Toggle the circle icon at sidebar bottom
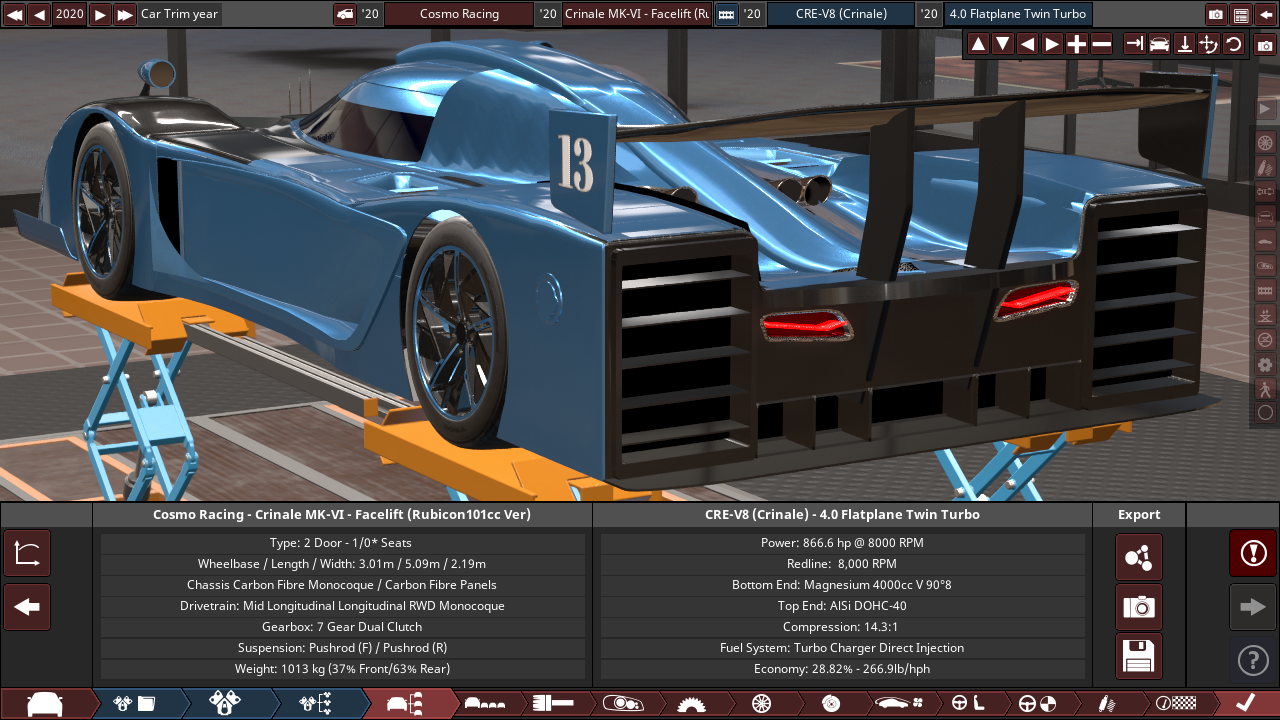 1265,413
